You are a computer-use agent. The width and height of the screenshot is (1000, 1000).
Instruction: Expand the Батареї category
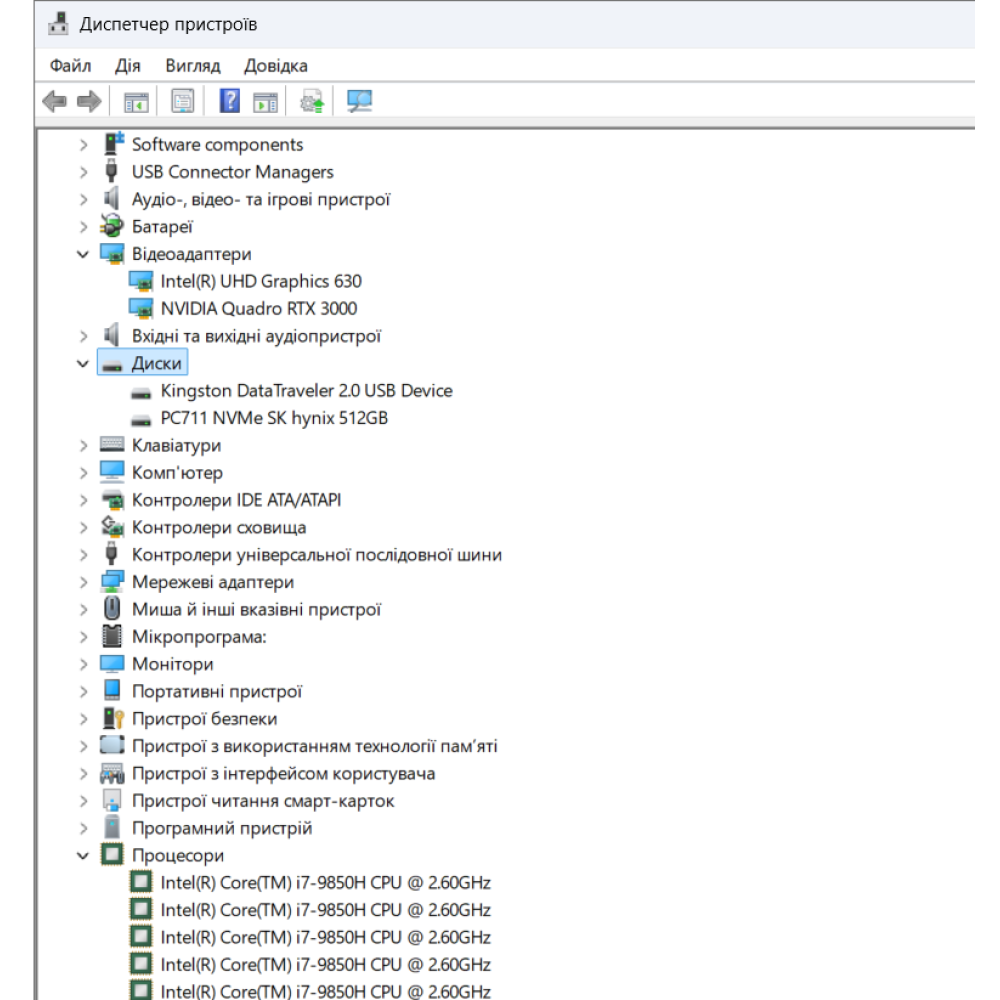point(83,227)
